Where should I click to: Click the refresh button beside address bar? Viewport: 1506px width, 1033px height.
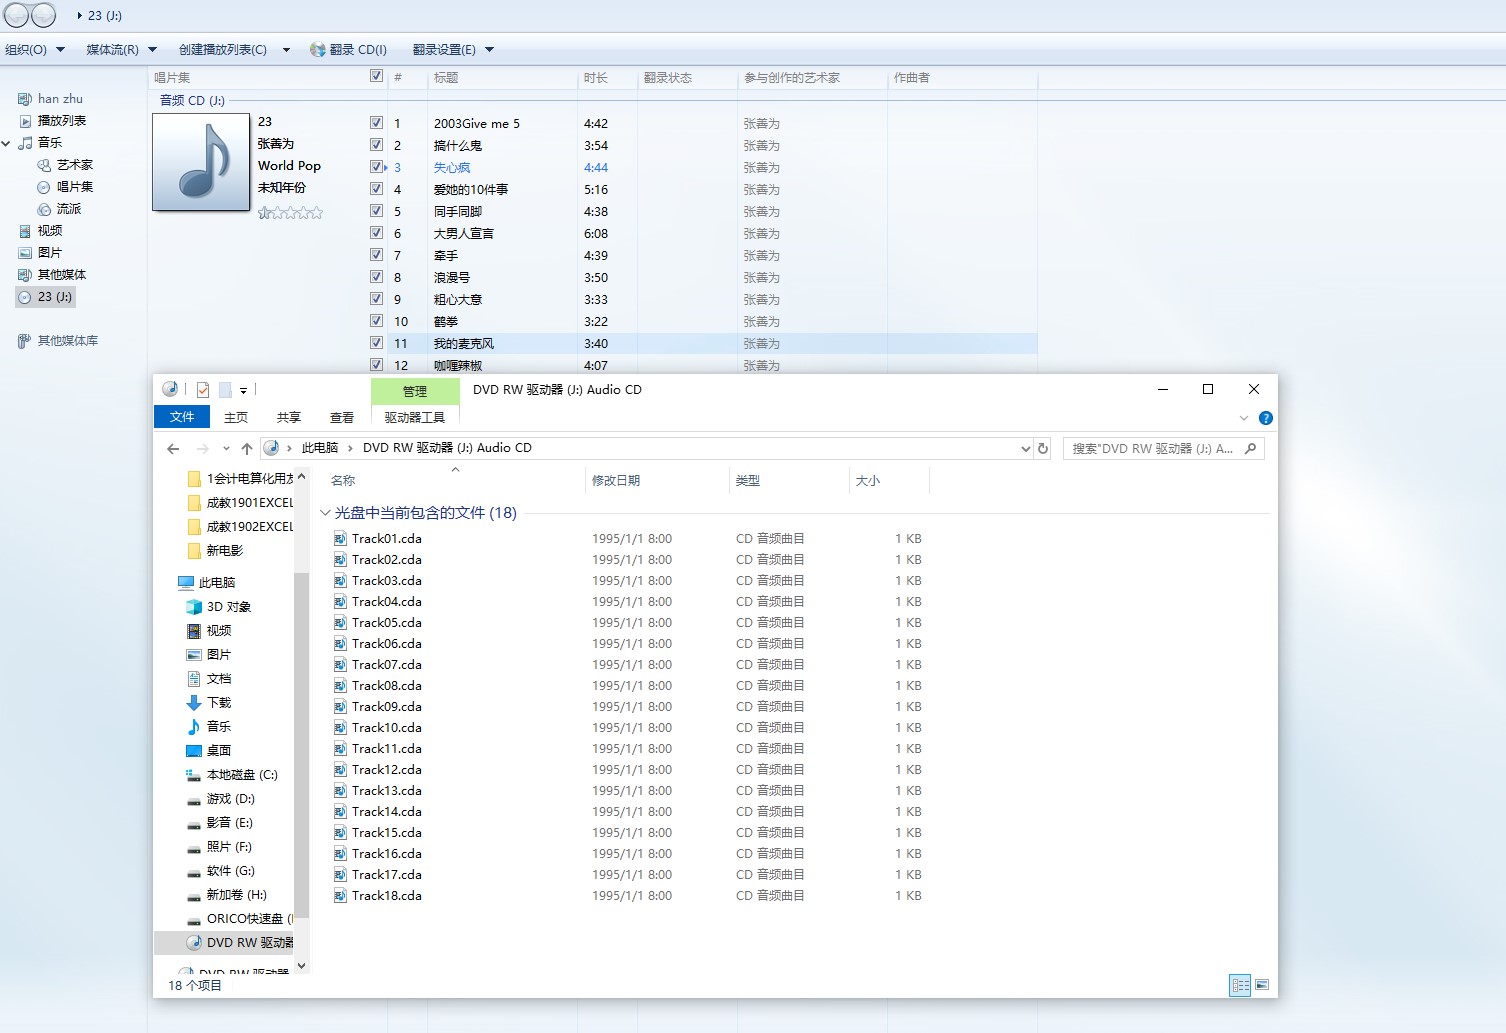click(x=1043, y=449)
